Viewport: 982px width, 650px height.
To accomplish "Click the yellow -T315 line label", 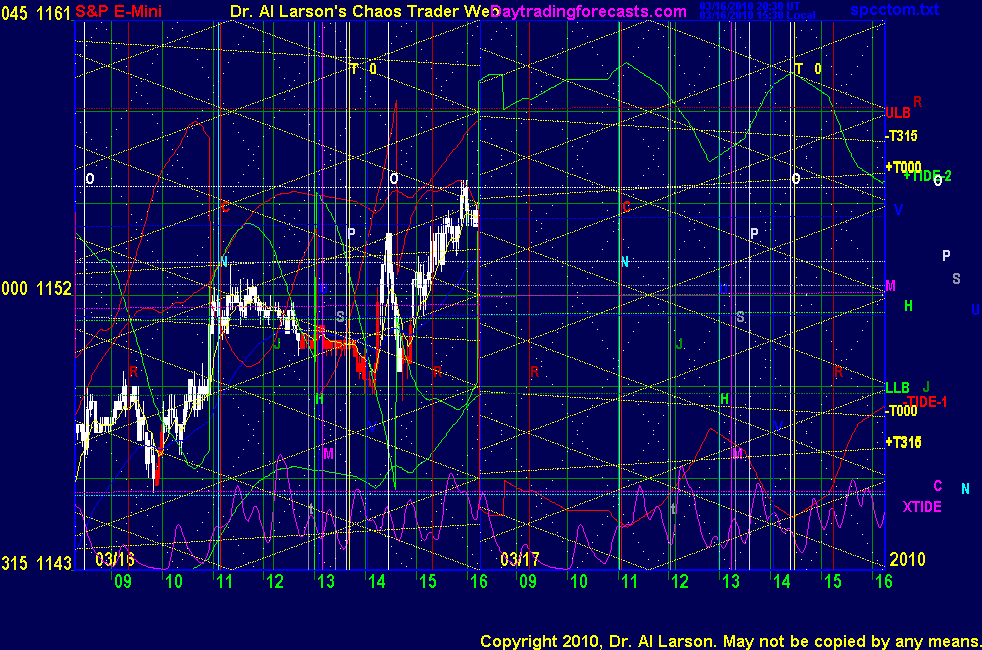I will tap(901, 137).
